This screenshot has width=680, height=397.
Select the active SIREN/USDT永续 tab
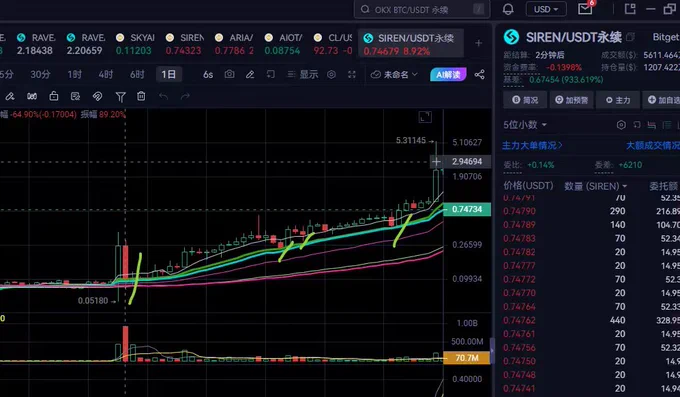tap(411, 44)
